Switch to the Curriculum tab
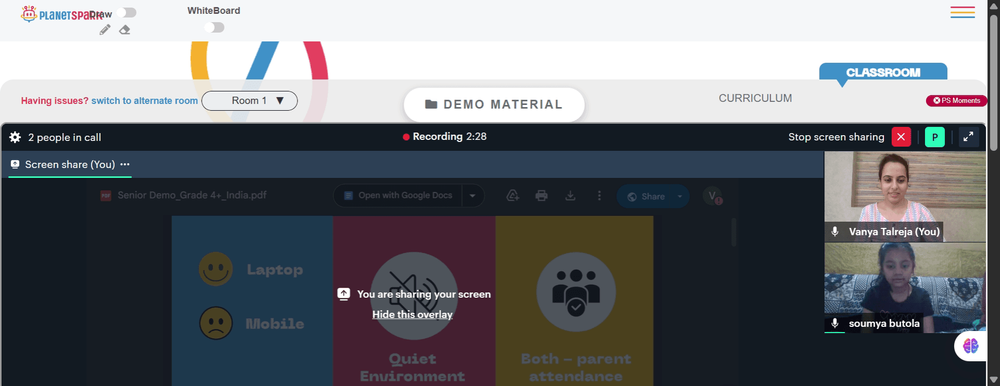Image resolution: width=1000 pixels, height=386 pixels. 755,98
